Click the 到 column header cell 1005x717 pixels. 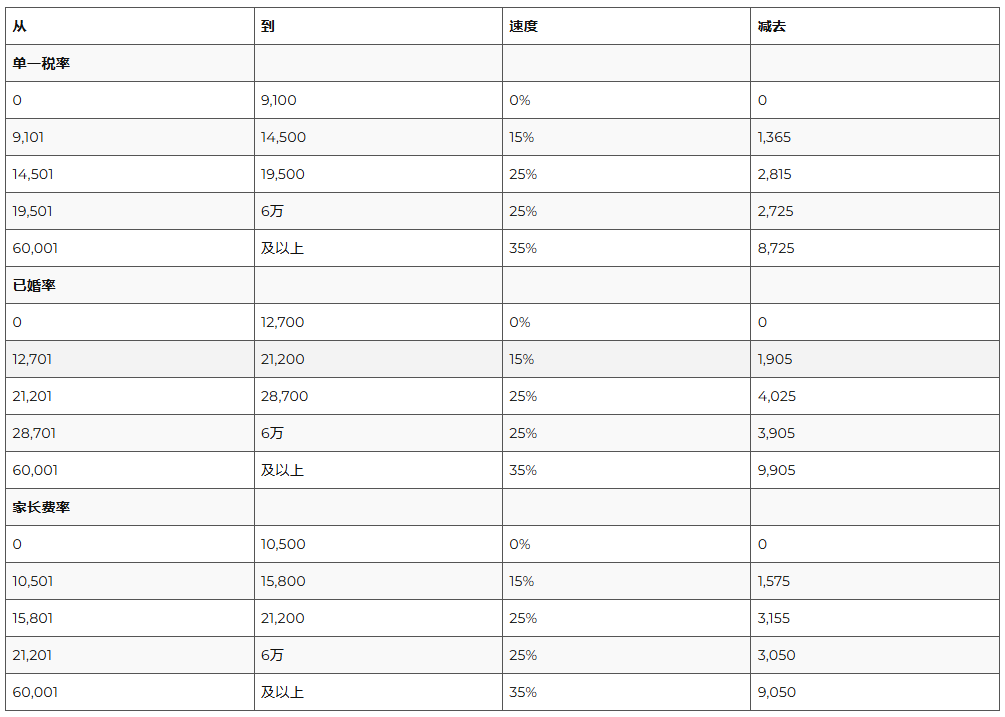pyautogui.click(x=268, y=26)
